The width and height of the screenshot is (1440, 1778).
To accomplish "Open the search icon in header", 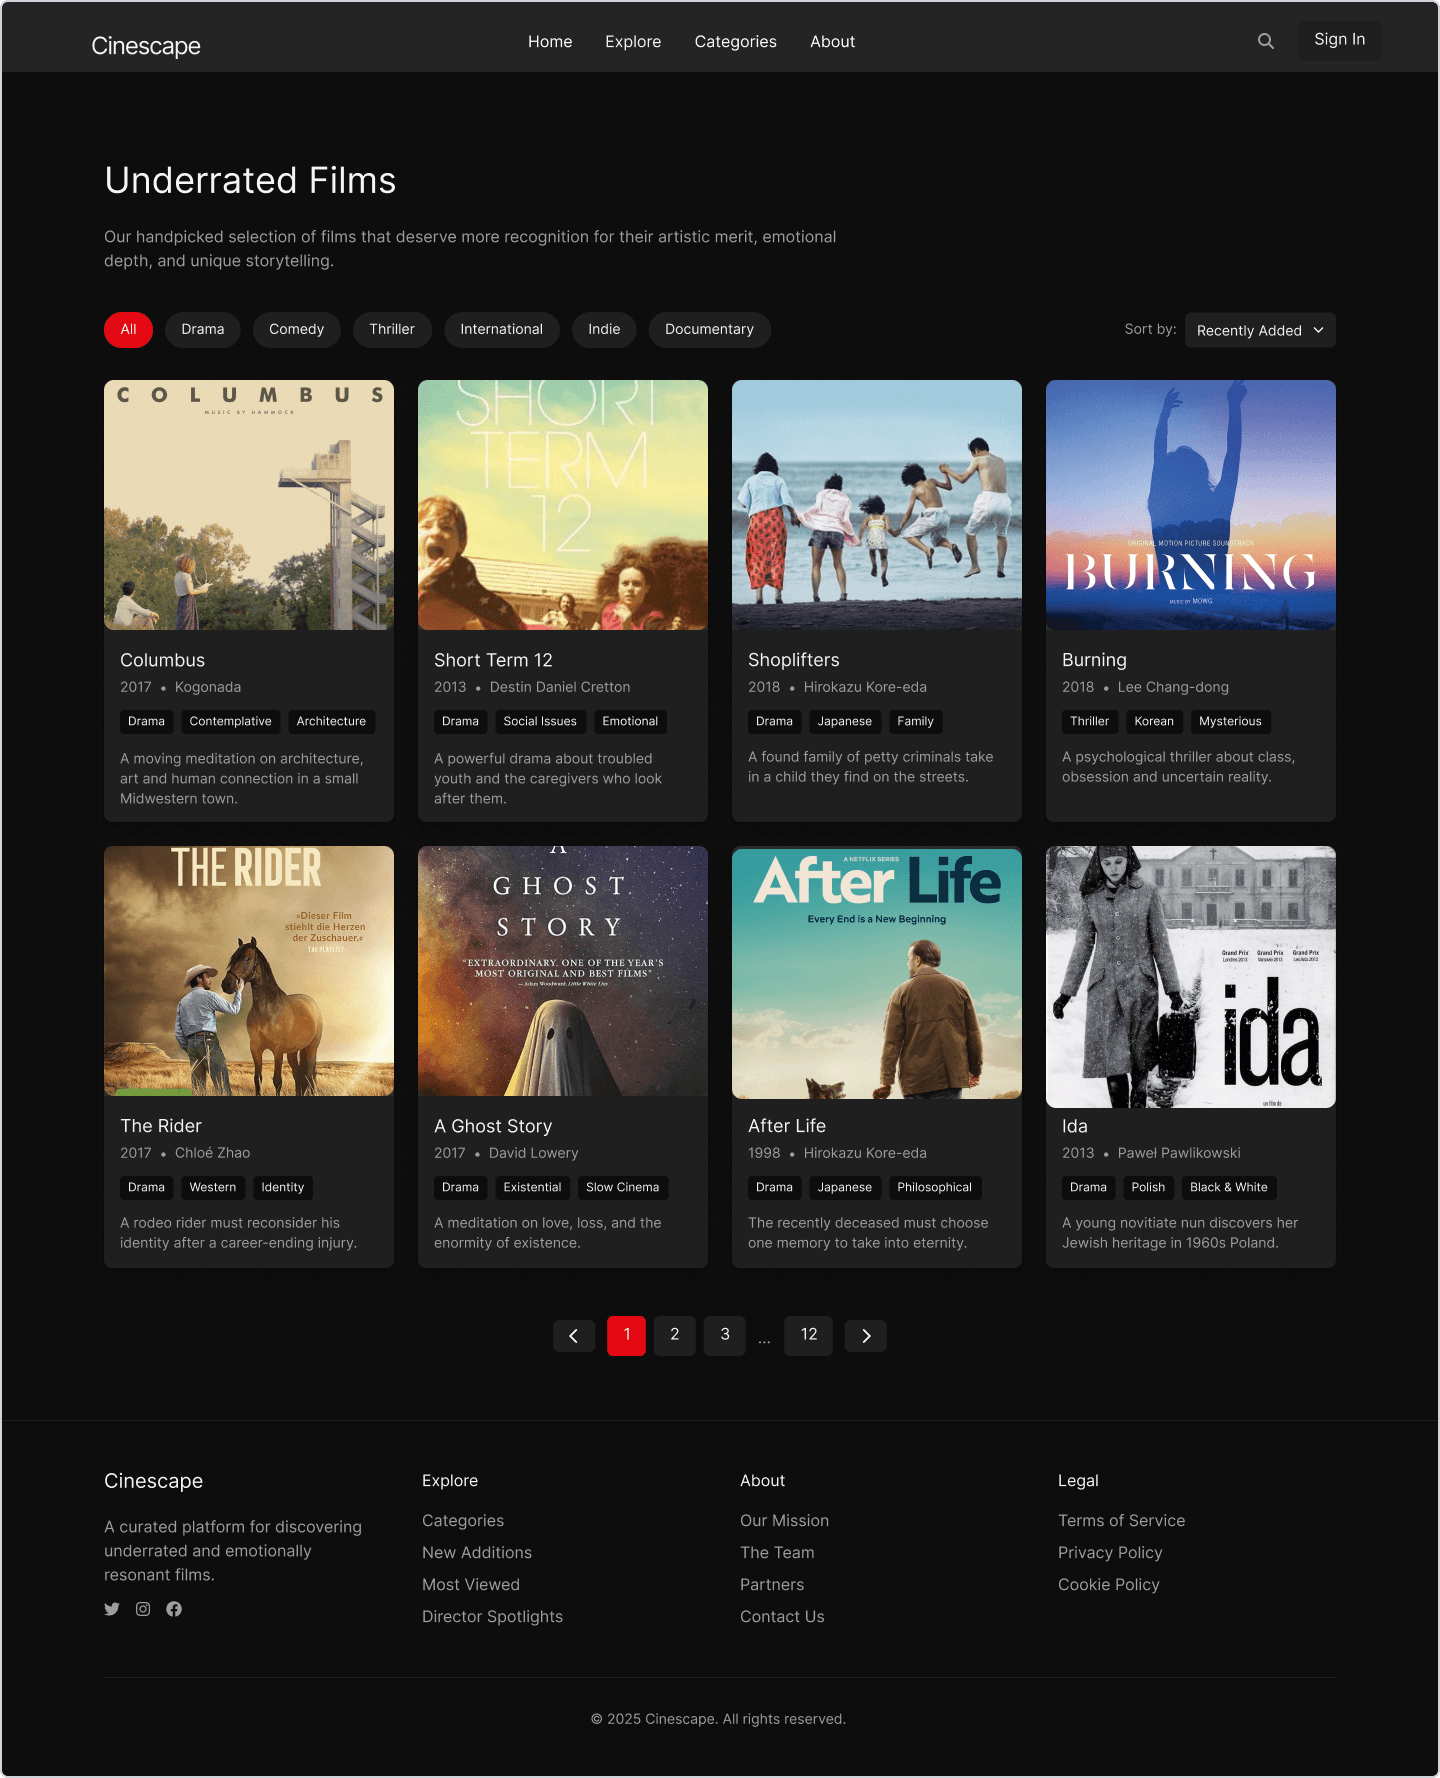I will coord(1266,41).
